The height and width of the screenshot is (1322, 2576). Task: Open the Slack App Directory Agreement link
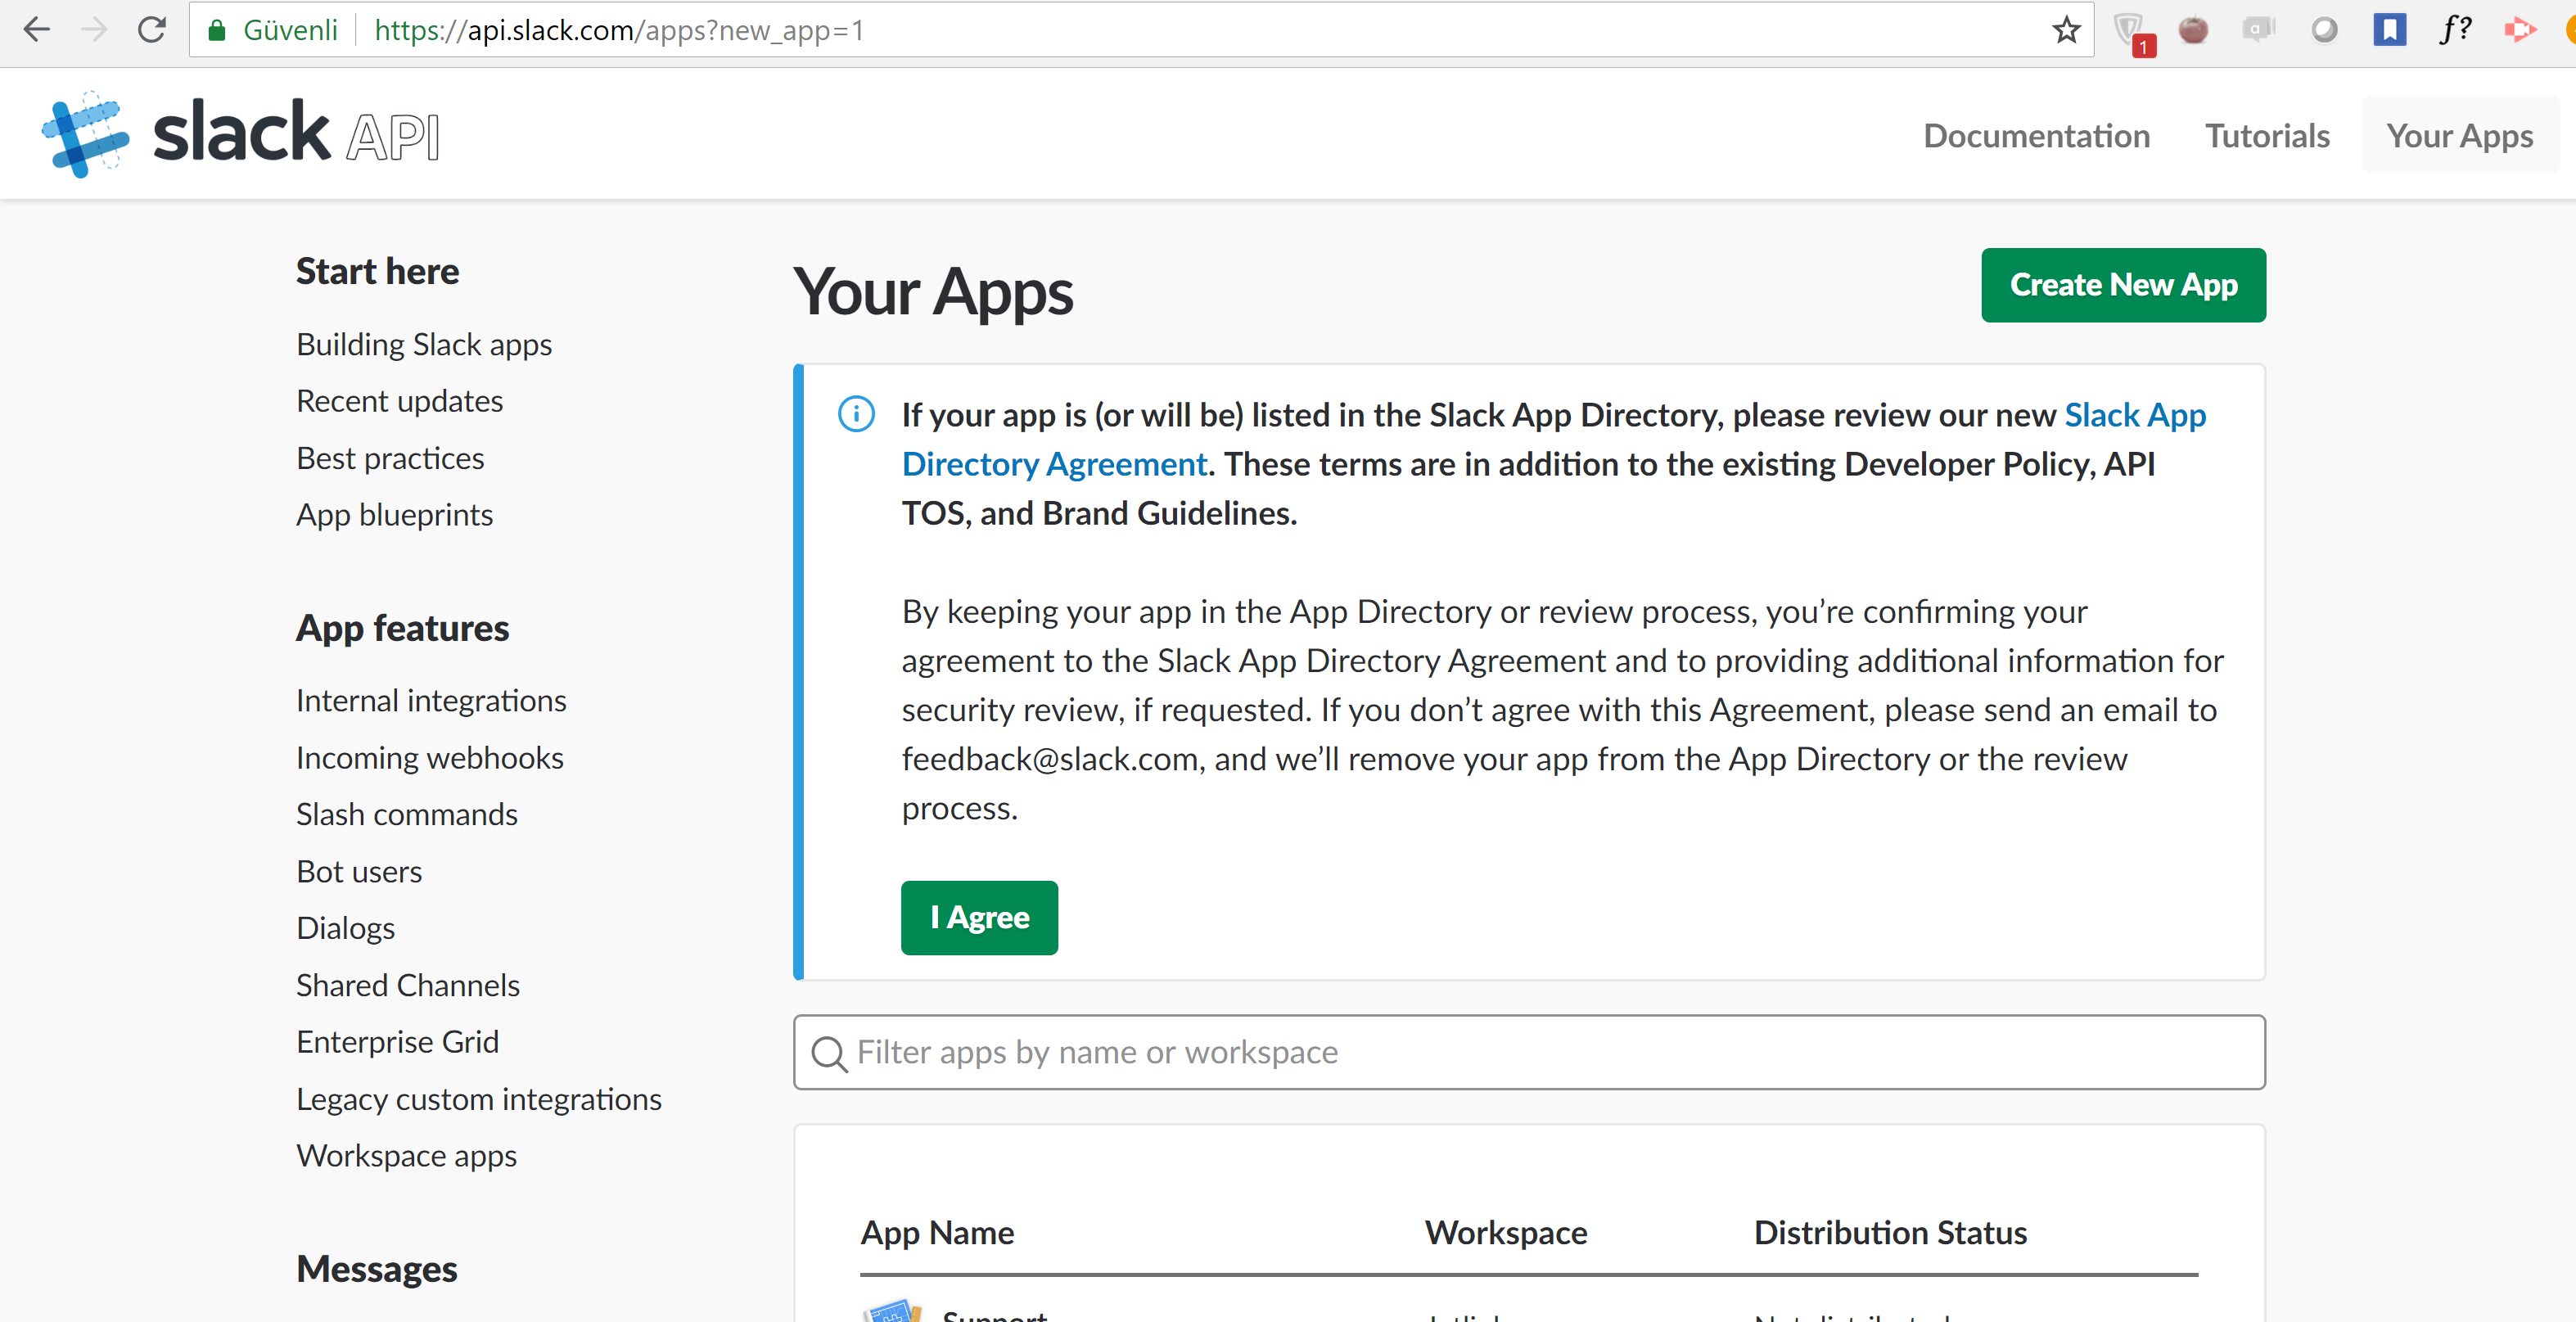[x=1055, y=464]
